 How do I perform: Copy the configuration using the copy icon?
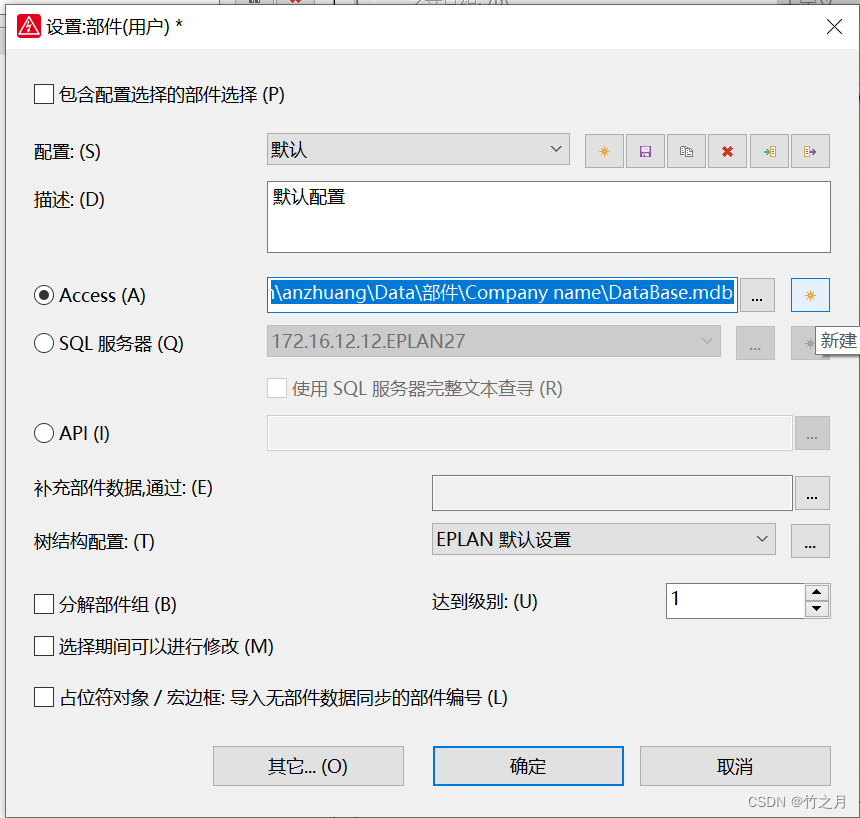[686, 151]
